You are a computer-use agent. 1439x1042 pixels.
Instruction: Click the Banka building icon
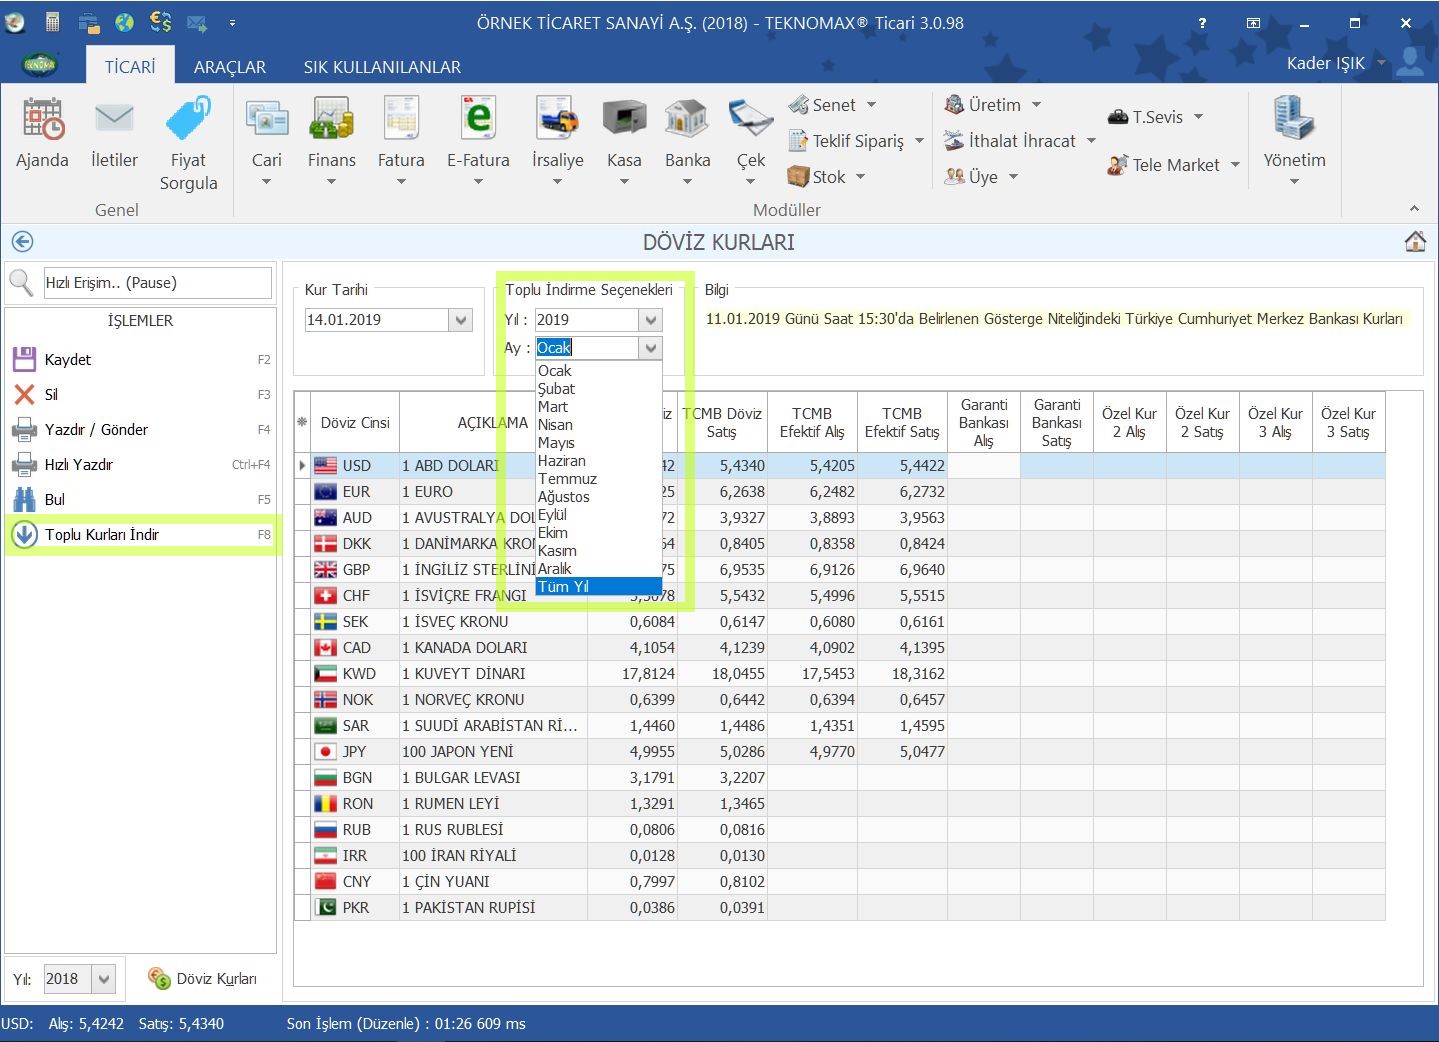687,120
